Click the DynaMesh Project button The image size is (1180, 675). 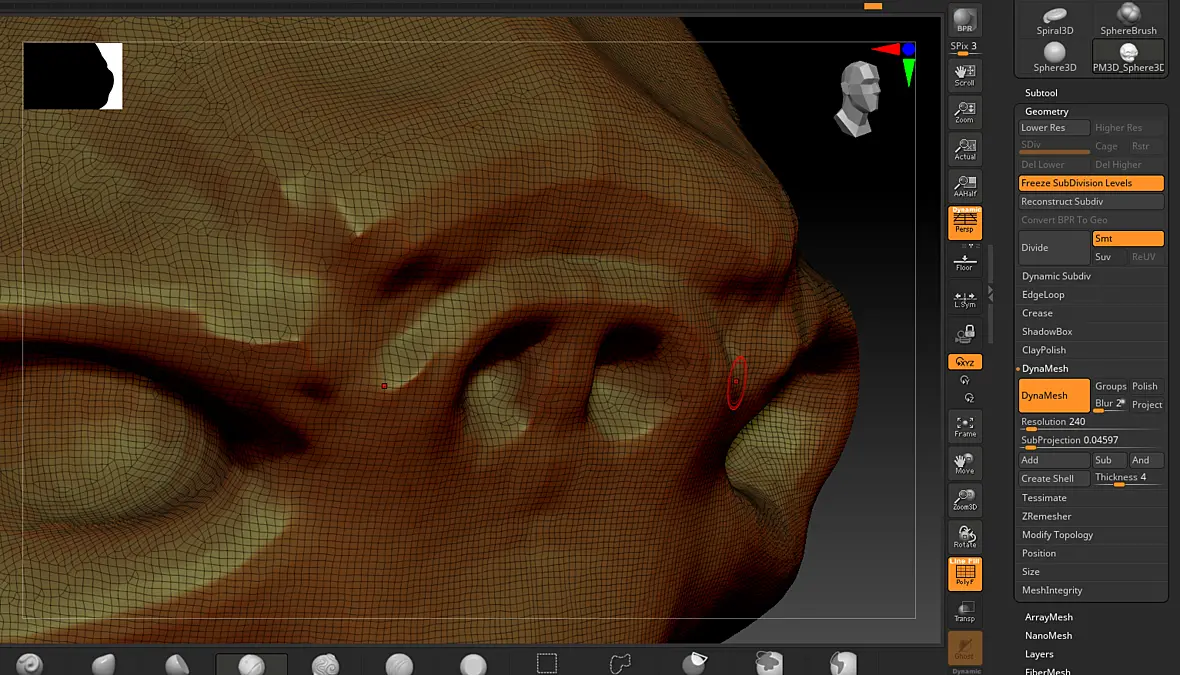(1147, 405)
